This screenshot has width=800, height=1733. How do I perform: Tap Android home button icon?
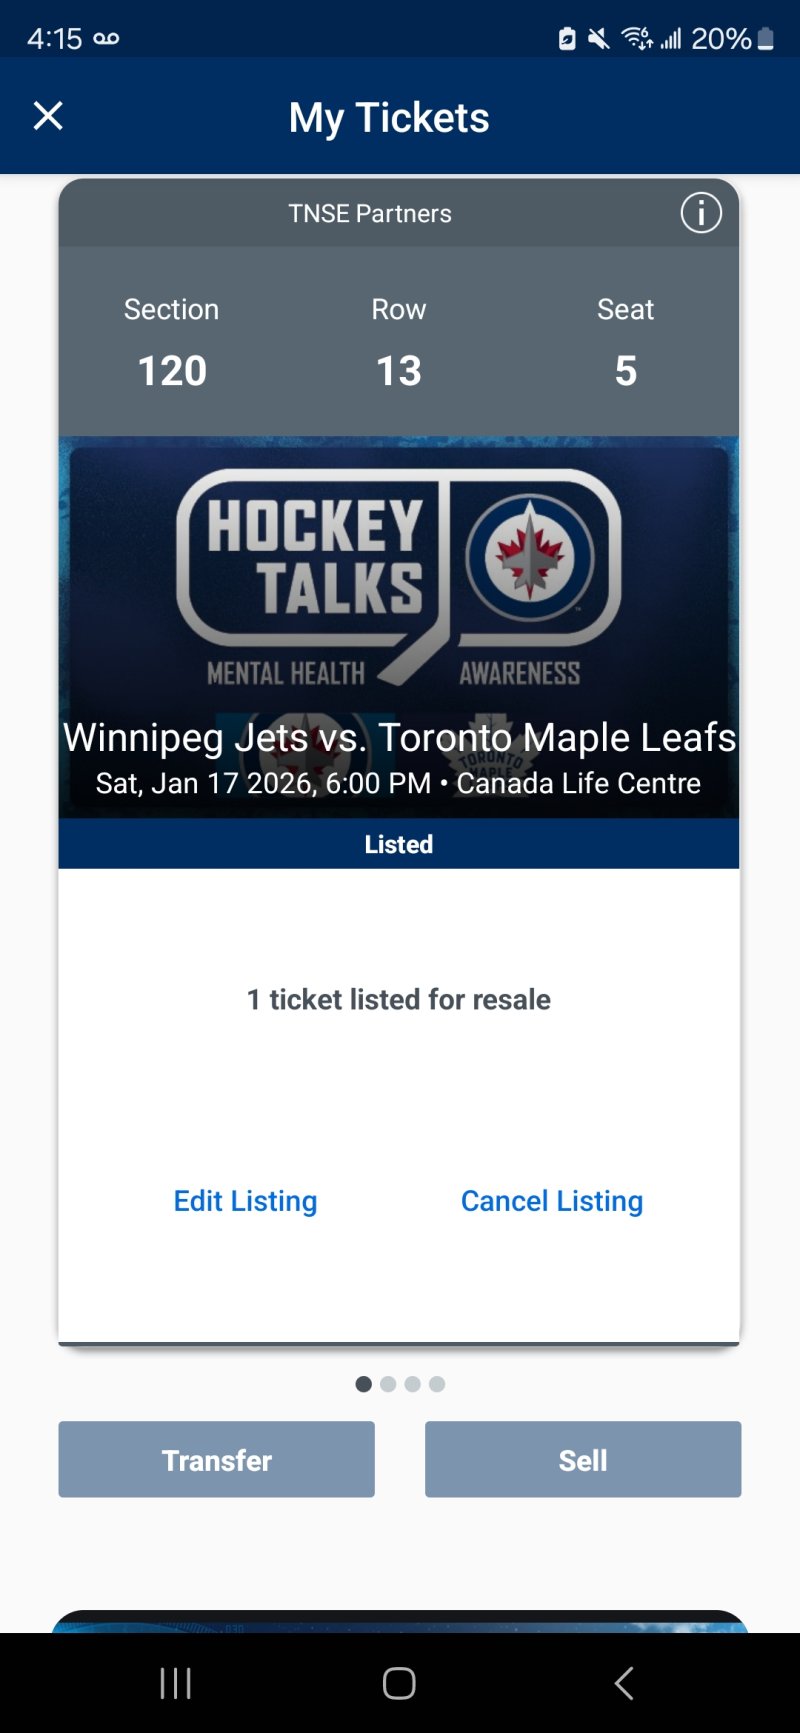(x=399, y=1683)
